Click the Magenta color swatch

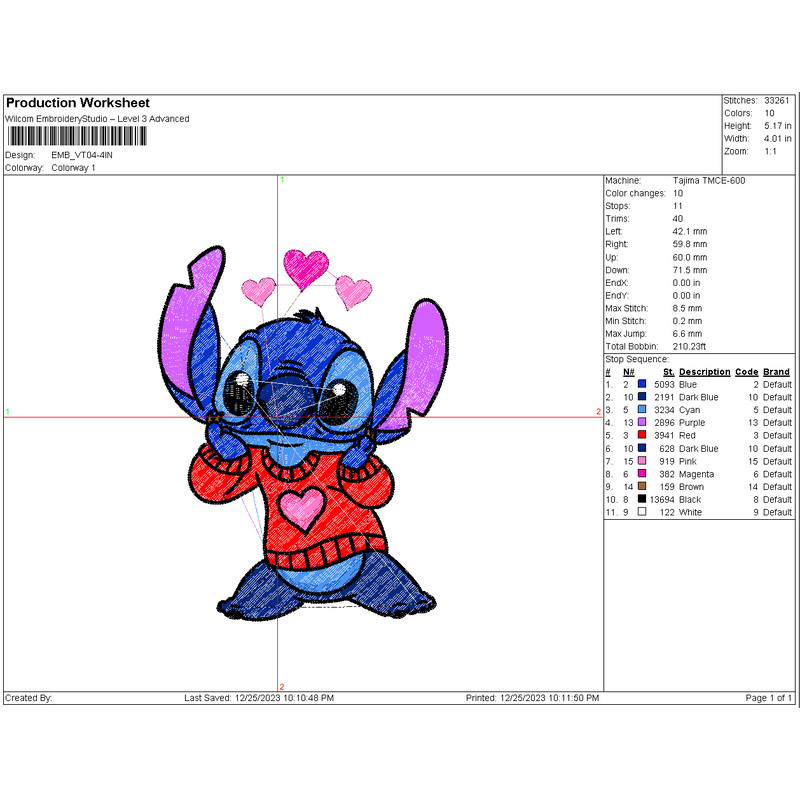(x=640, y=473)
